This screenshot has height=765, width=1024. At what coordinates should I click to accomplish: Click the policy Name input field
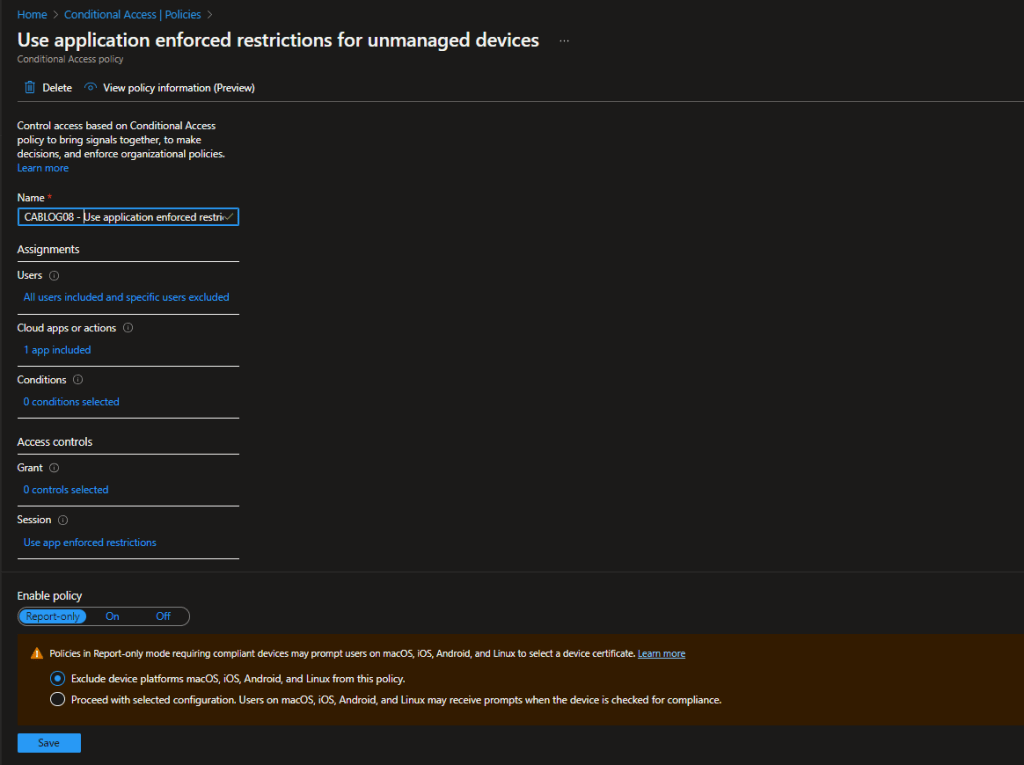click(x=128, y=217)
